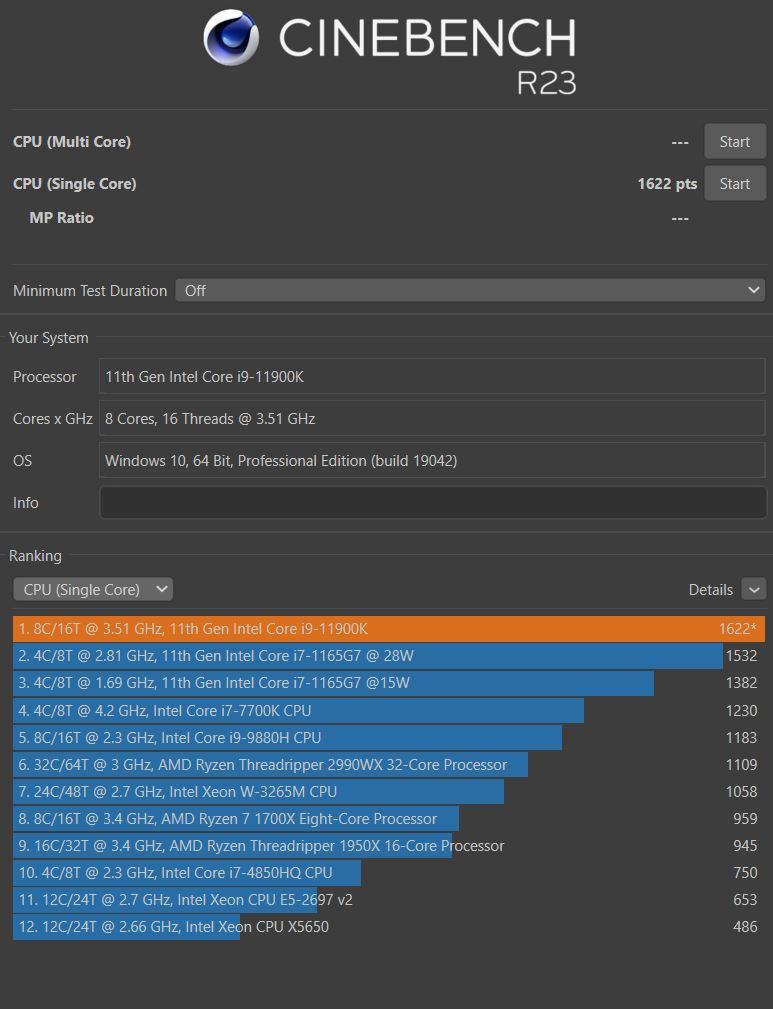The image size is (773, 1009).
Task: Select ranking row Threadripper 2990WX 32-Core
Action: click(x=389, y=764)
